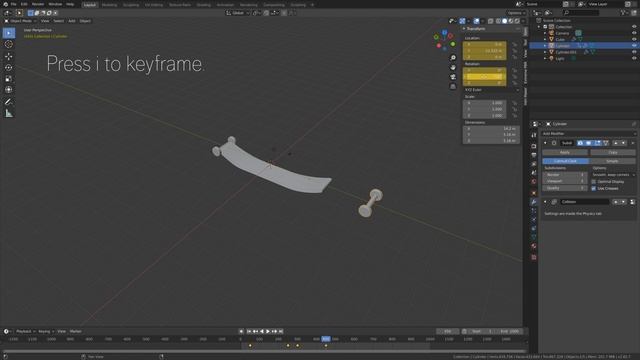Select Catmull-Clark subdivision type

565,161
